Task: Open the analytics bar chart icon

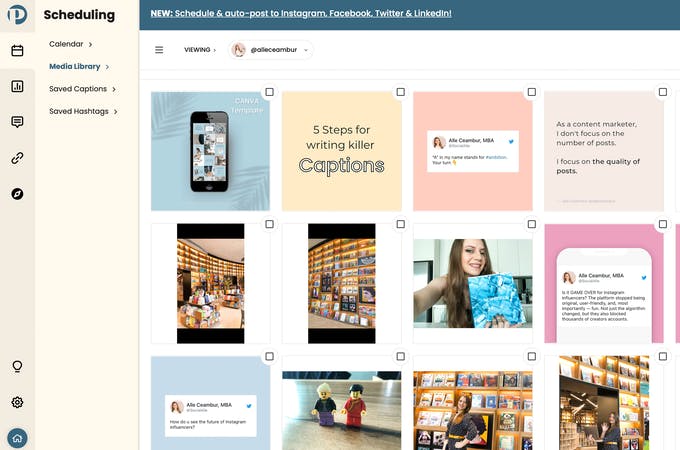Action: pos(17,86)
